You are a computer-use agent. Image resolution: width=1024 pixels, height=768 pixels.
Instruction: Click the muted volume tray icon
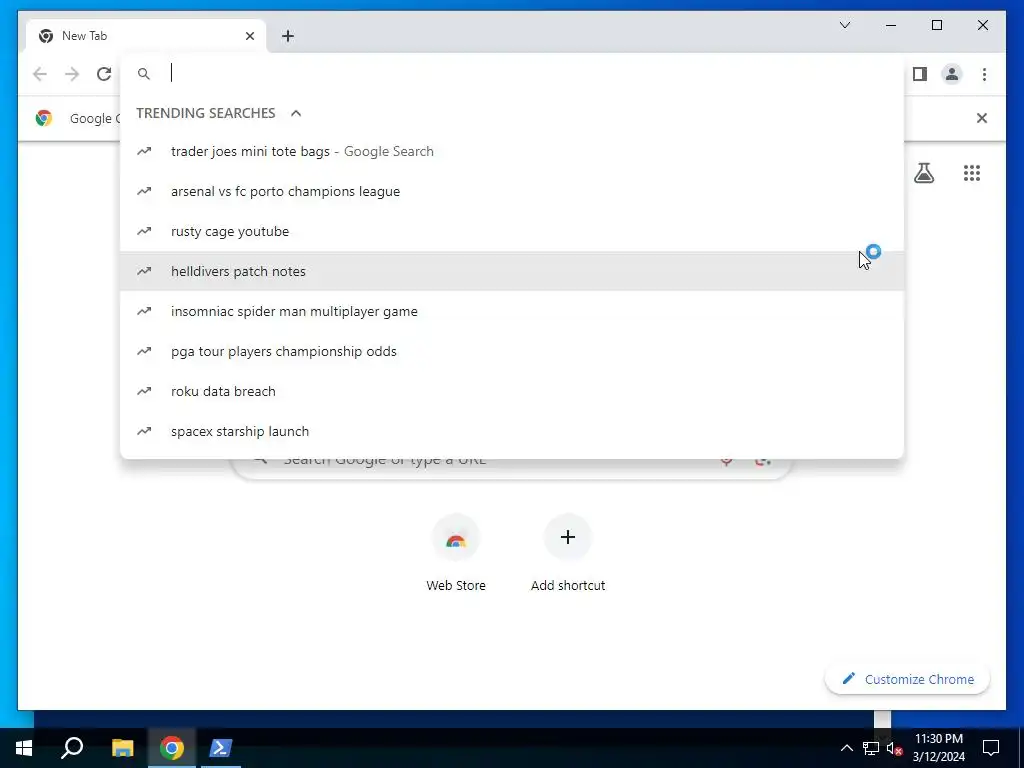click(894, 748)
